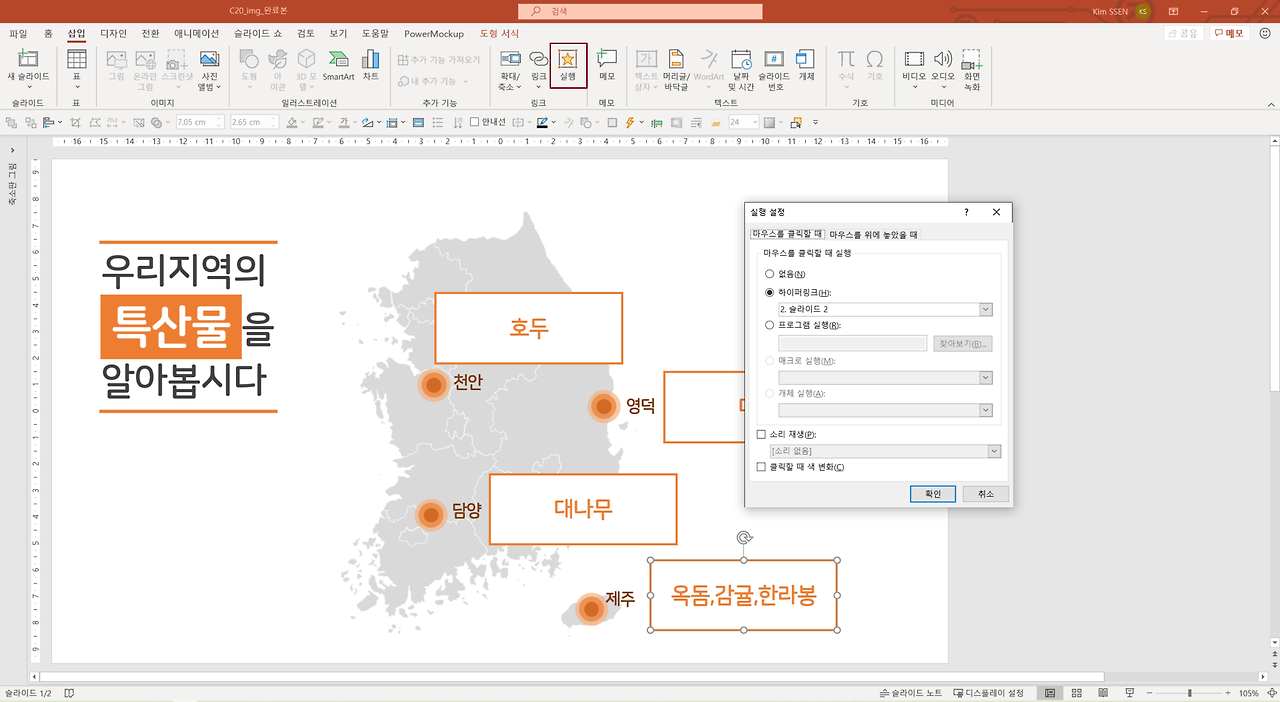Image resolution: width=1280 pixels, height=702 pixels.
Task: Click the lightning bolt icon in quick toolbar
Action: click(x=629, y=122)
